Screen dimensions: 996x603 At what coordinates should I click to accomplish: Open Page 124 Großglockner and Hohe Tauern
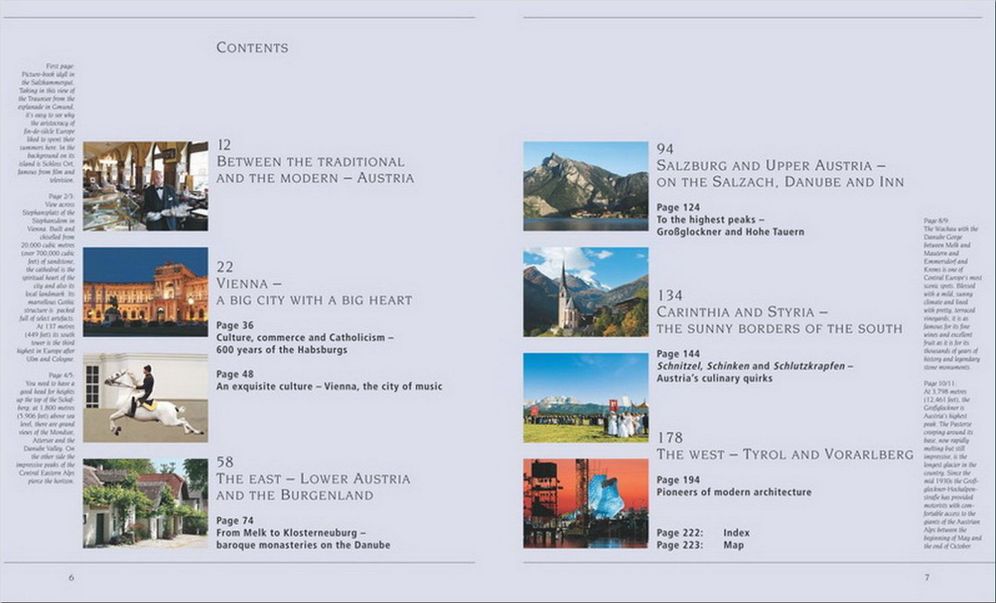point(730,219)
